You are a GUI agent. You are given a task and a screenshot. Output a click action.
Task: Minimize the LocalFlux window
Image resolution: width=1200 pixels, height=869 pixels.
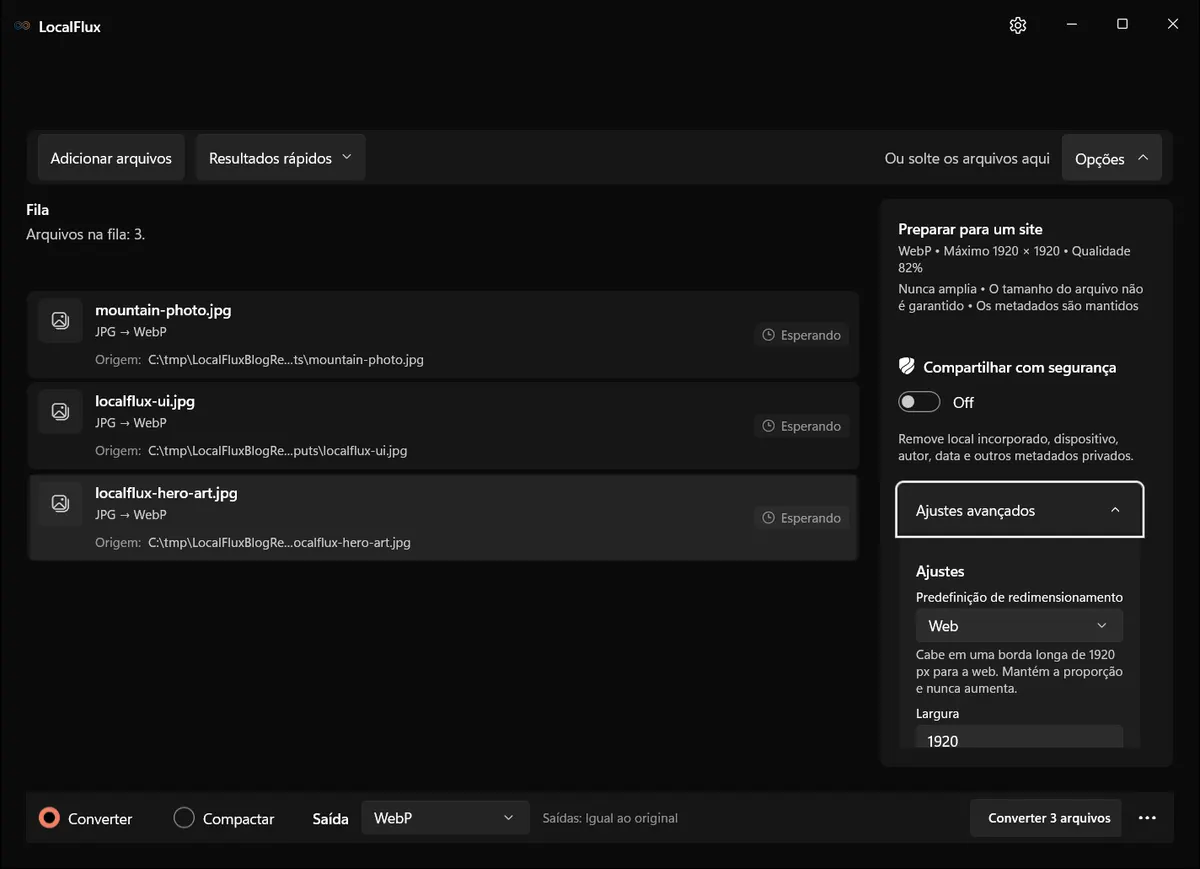pyautogui.click(x=1071, y=25)
